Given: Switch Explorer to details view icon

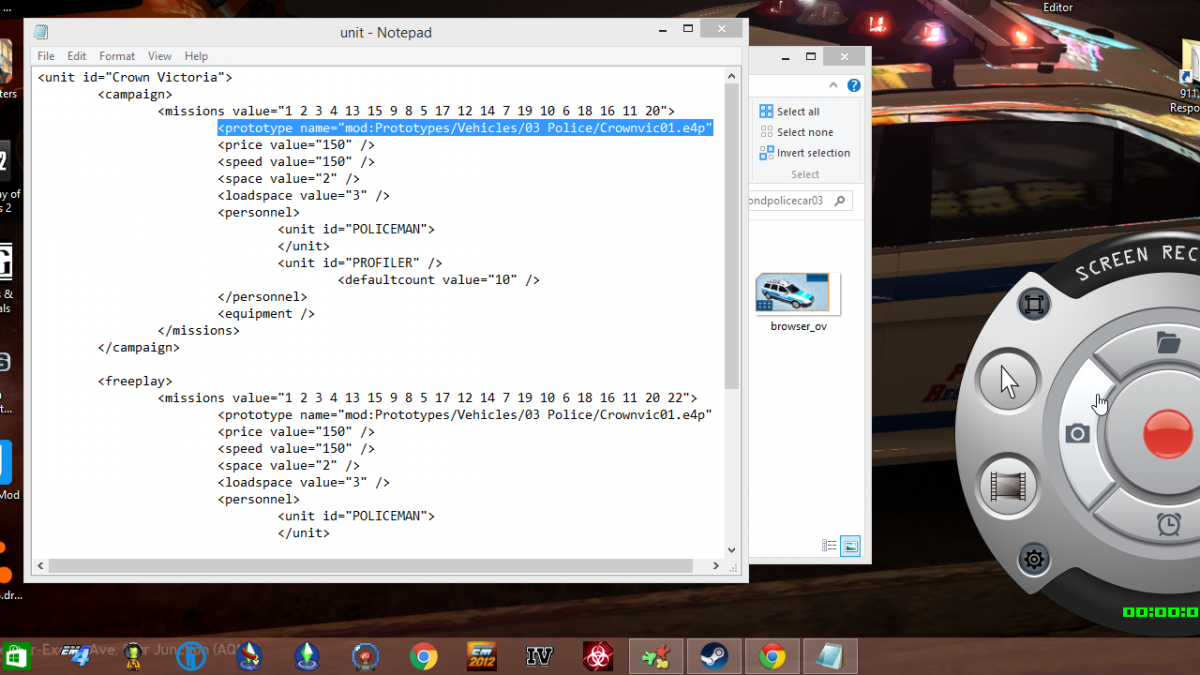Looking at the screenshot, I should point(829,546).
